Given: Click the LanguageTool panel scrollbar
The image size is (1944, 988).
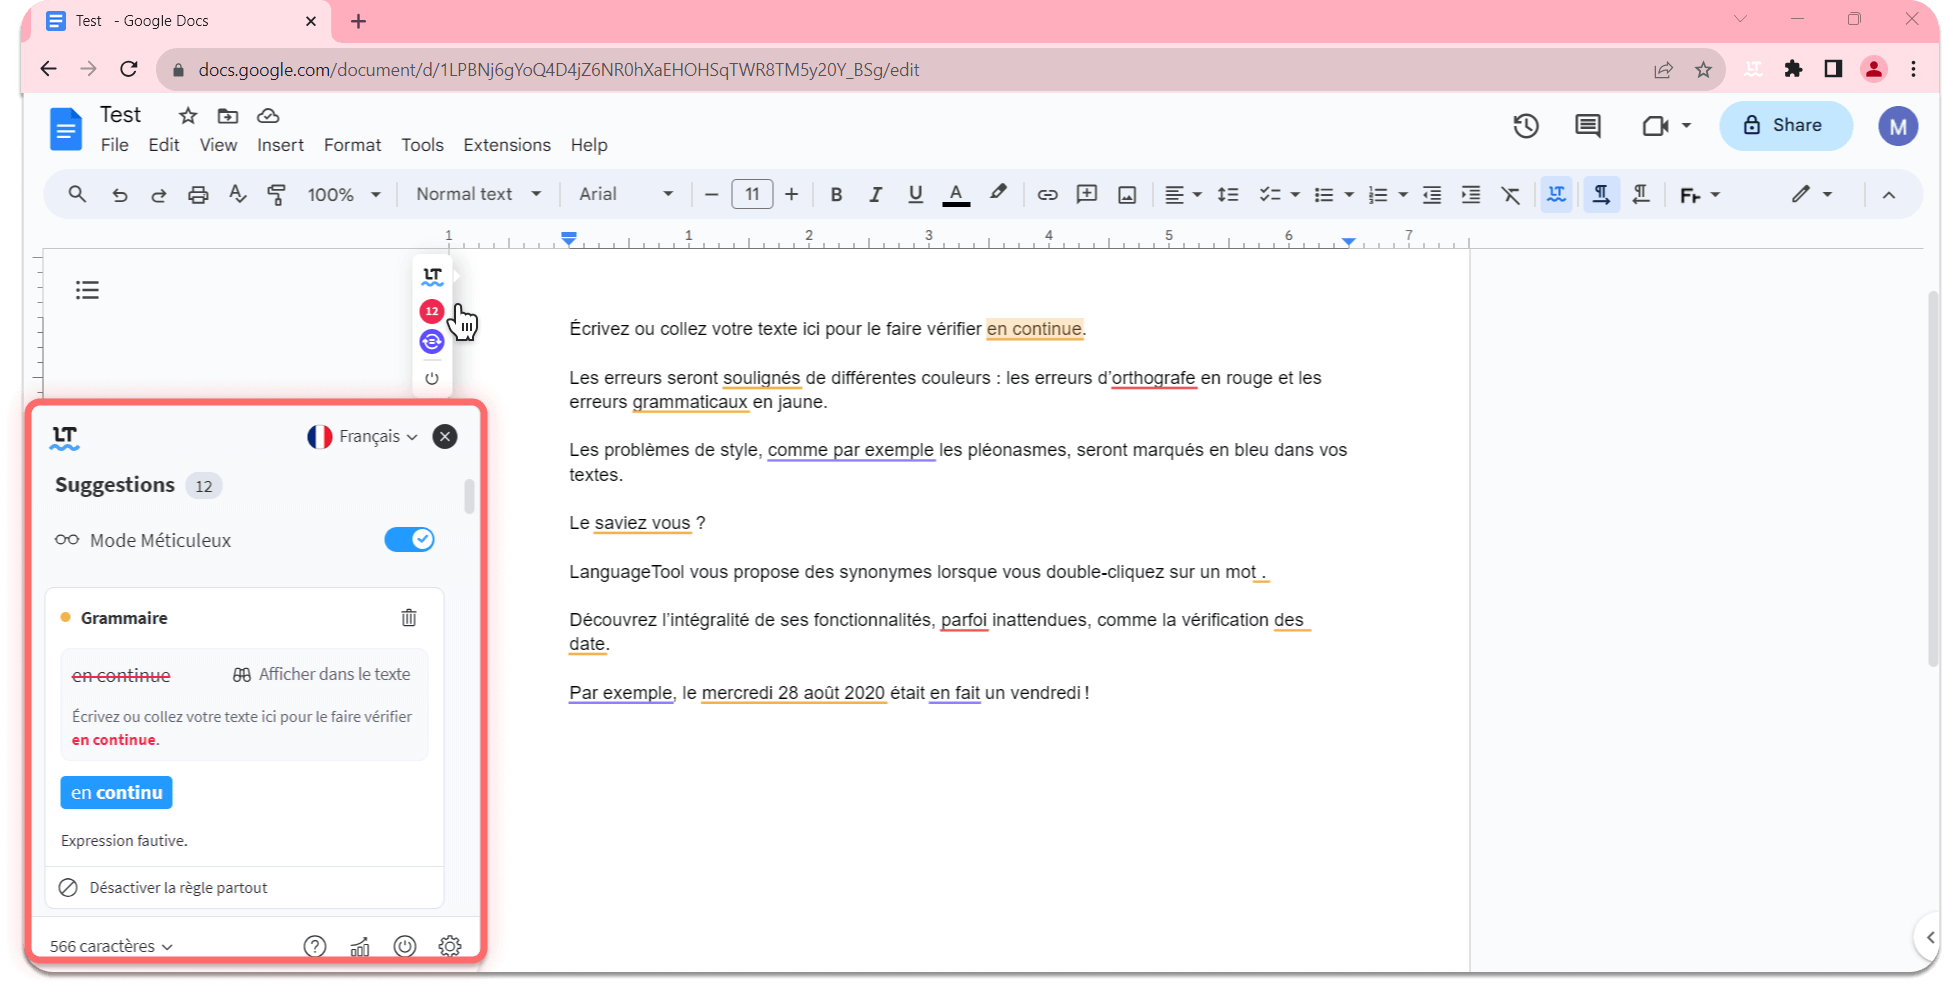Looking at the screenshot, I should (x=469, y=497).
